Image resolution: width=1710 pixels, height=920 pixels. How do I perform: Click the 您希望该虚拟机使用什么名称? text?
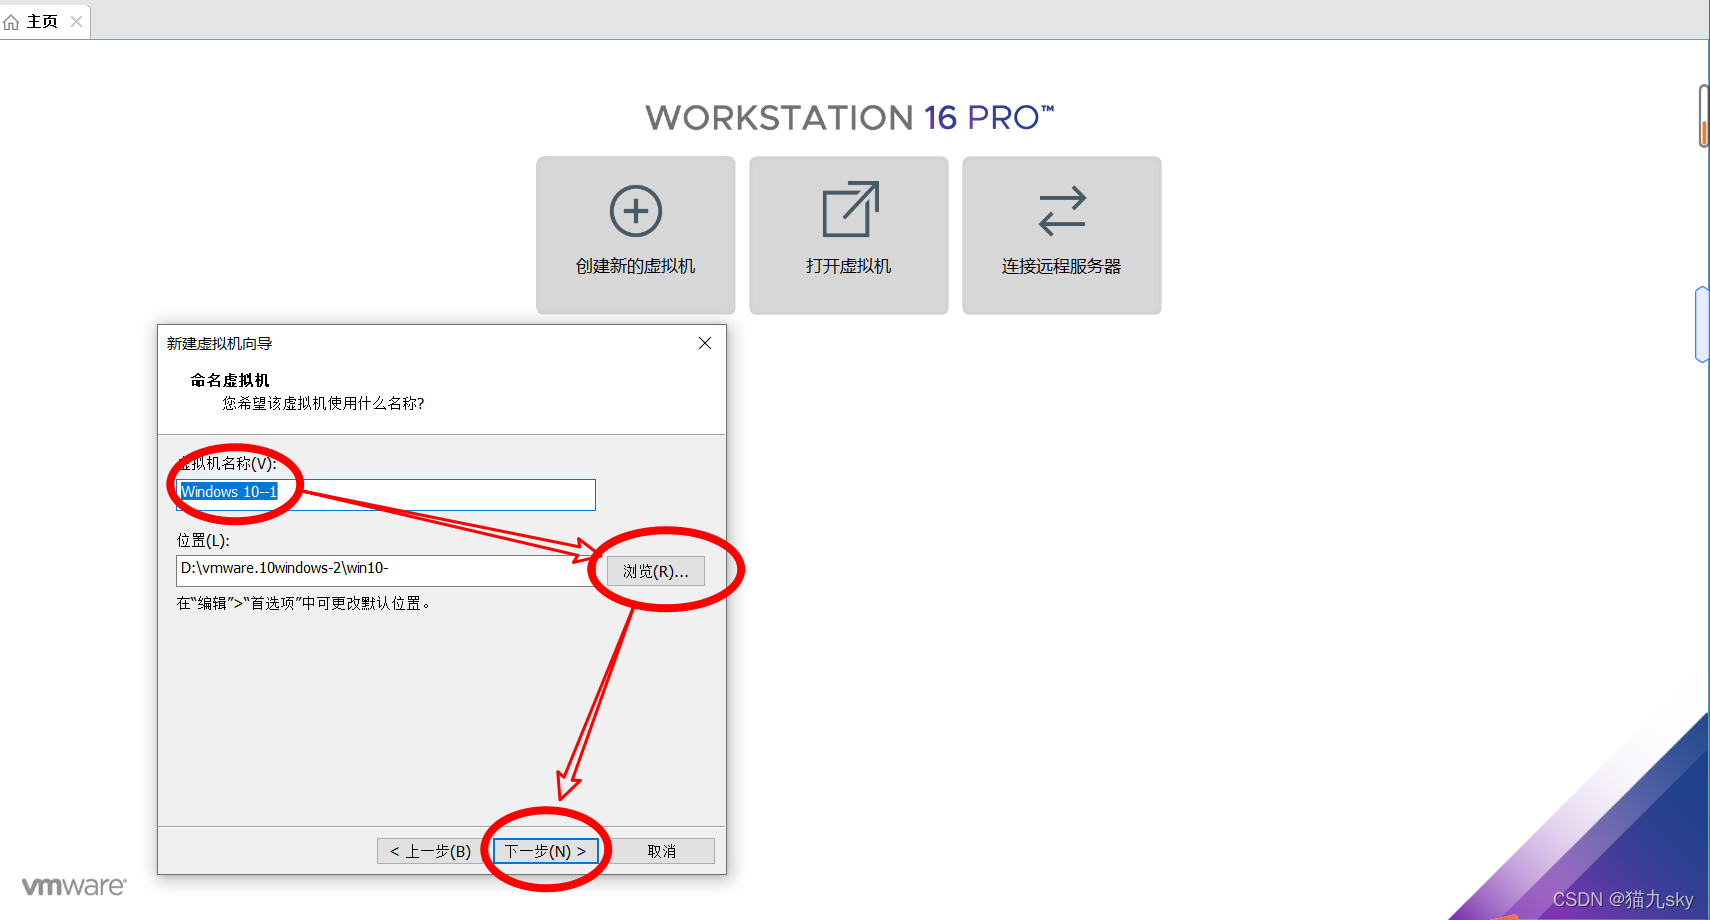(x=323, y=403)
